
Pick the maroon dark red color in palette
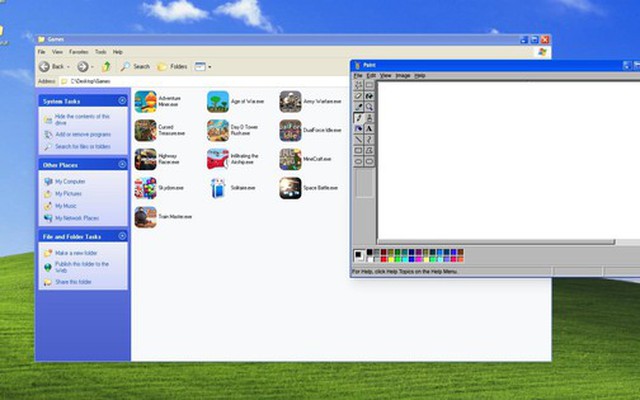[x=383, y=252]
